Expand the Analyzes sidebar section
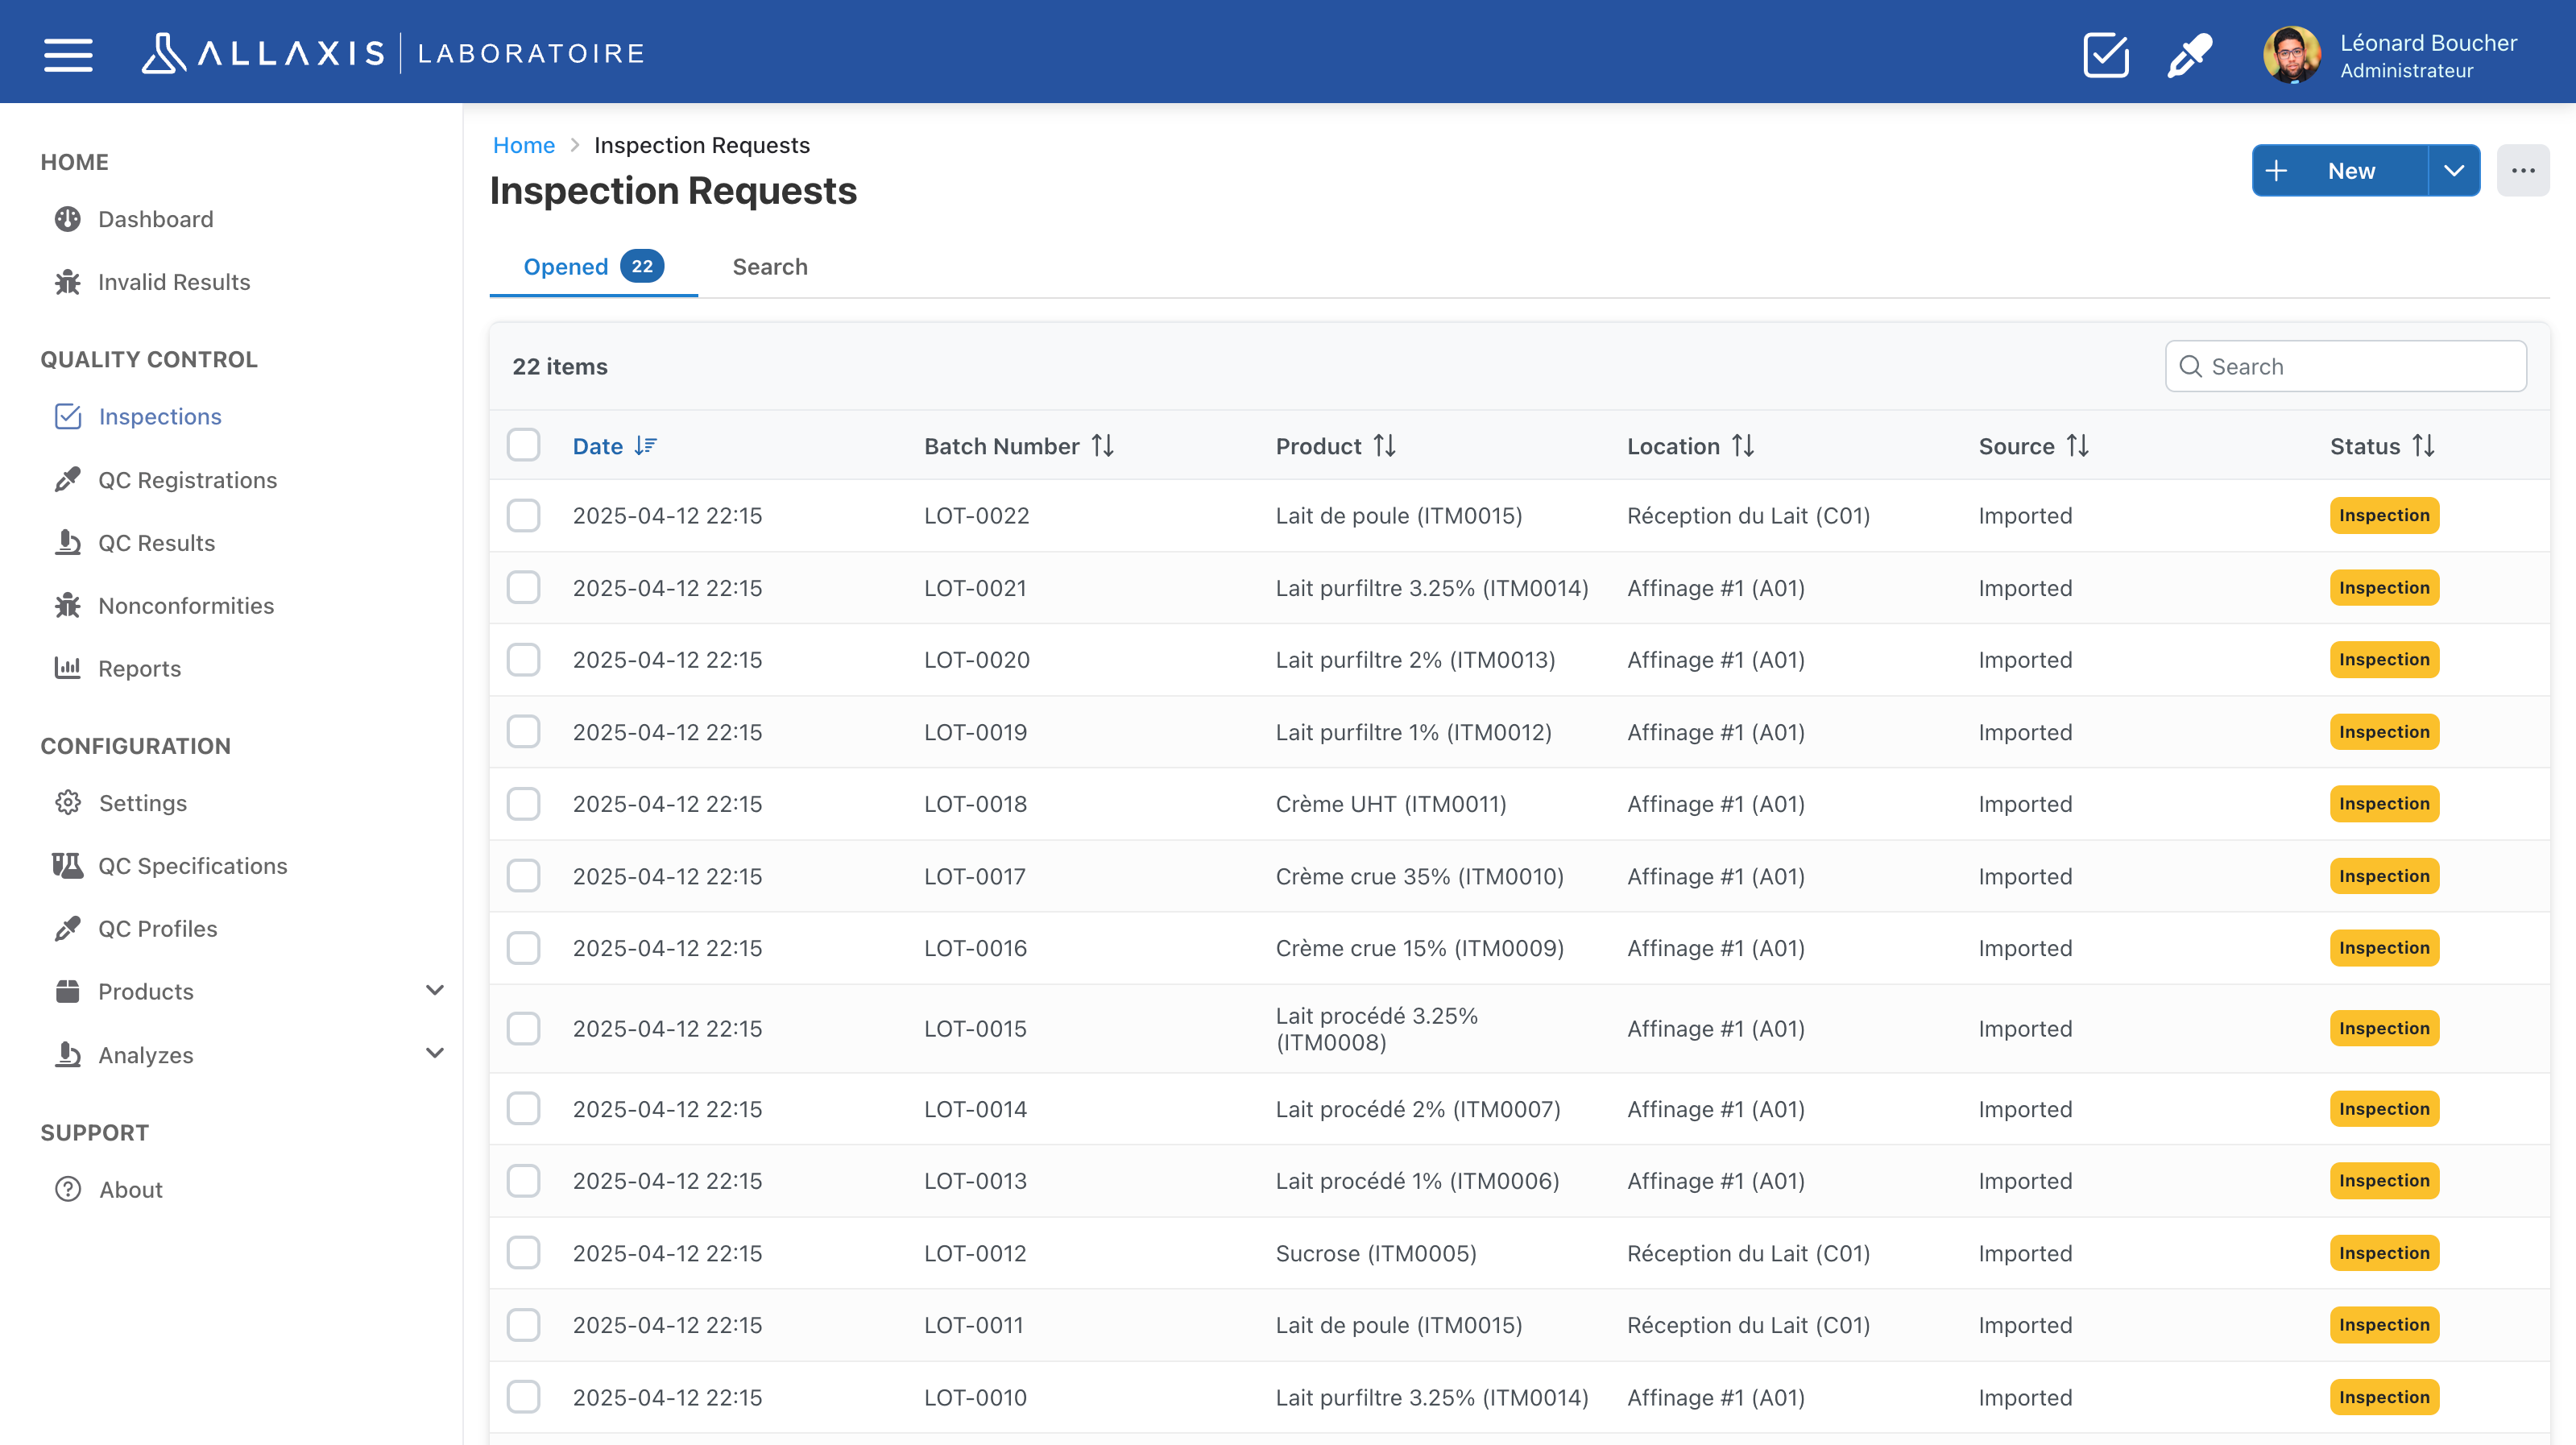The width and height of the screenshot is (2576, 1445). click(x=434, y=1054)
